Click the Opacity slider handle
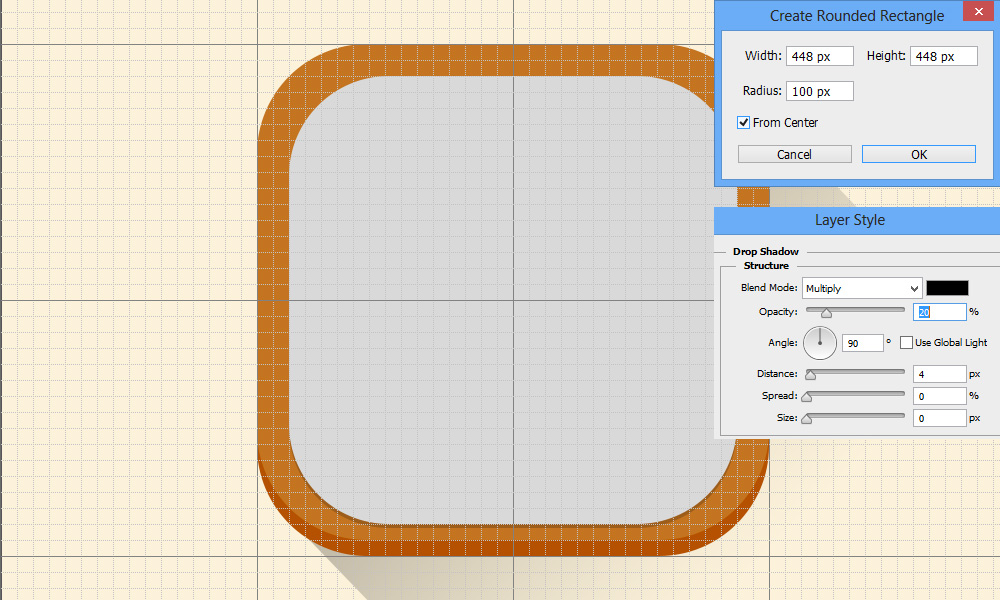1000x600 pixels. tap(826, 314)
